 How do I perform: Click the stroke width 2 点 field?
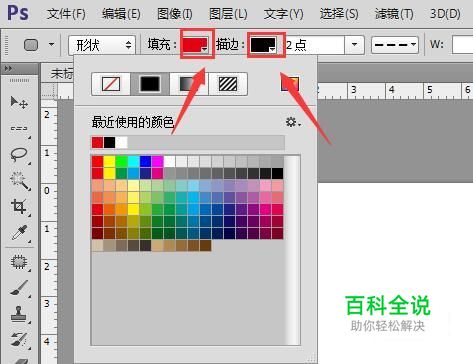point(314,44)
